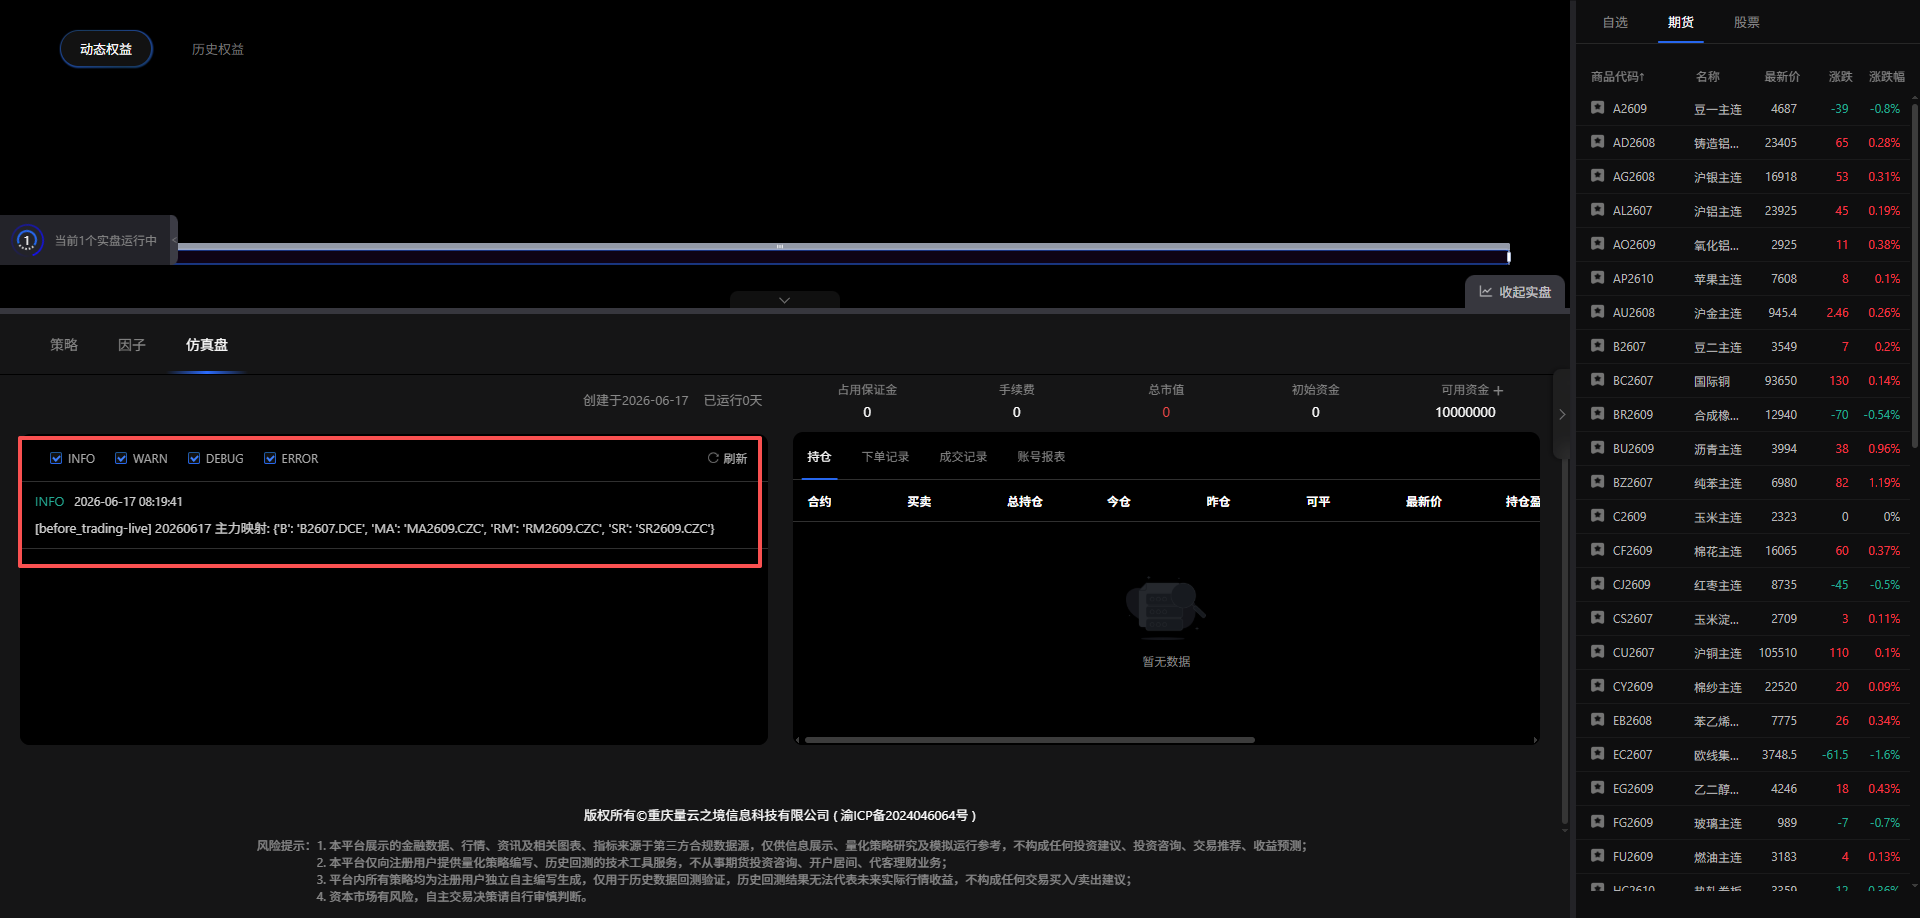The height and width of the screenshot is (918, 1920).
Task: Click the 合约 column header in positions table
Action: click(819, 501)
